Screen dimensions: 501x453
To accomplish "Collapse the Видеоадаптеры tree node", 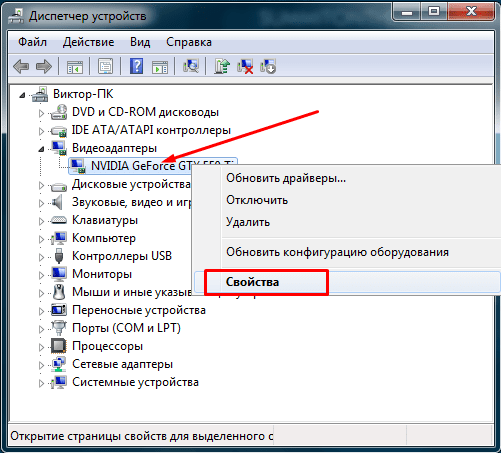I will click(x=41, y=149).
